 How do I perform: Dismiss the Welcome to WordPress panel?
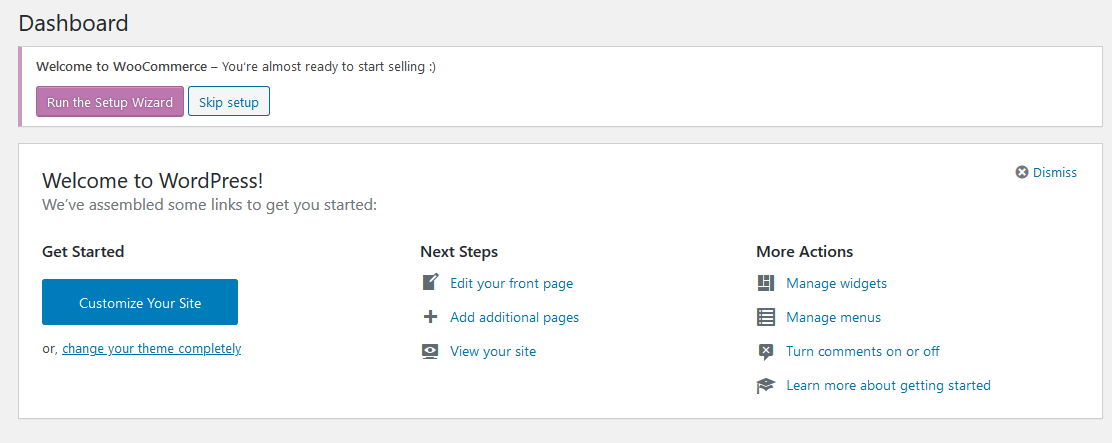pyautogui.click(x=1046, y=172)
